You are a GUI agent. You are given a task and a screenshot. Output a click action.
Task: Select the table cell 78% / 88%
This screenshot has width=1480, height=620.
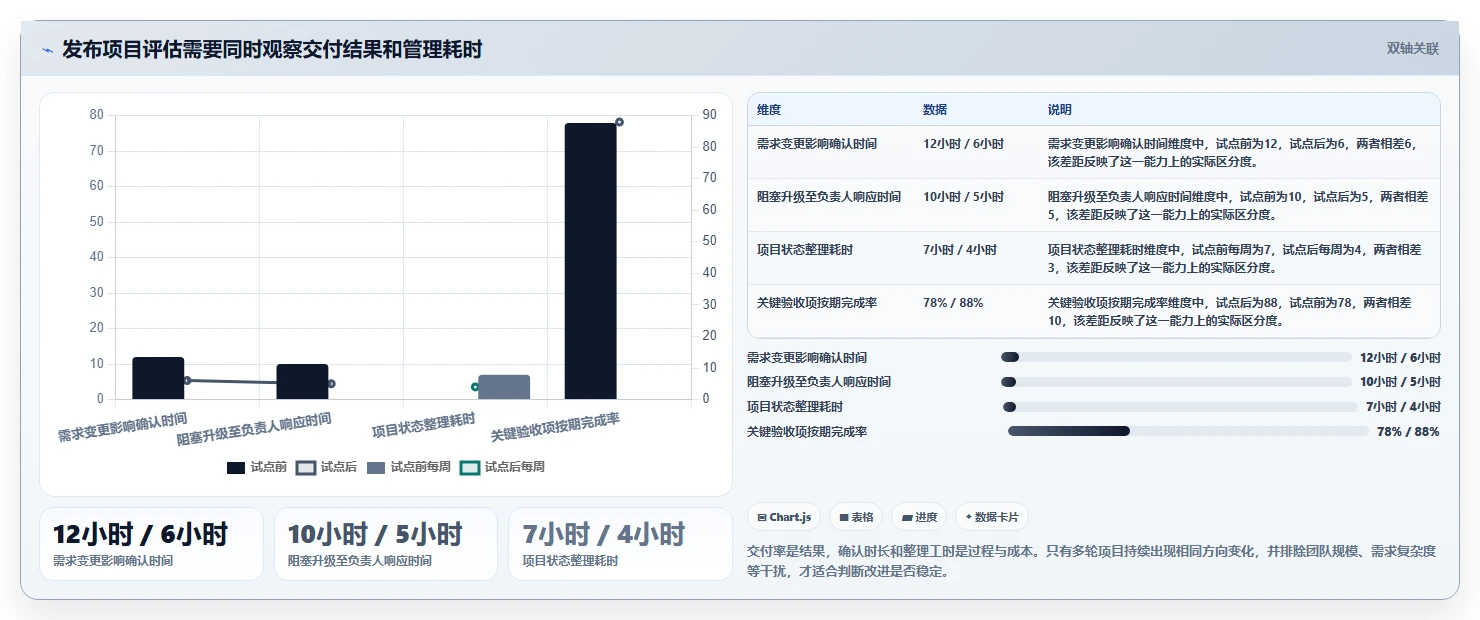(976, 311)
